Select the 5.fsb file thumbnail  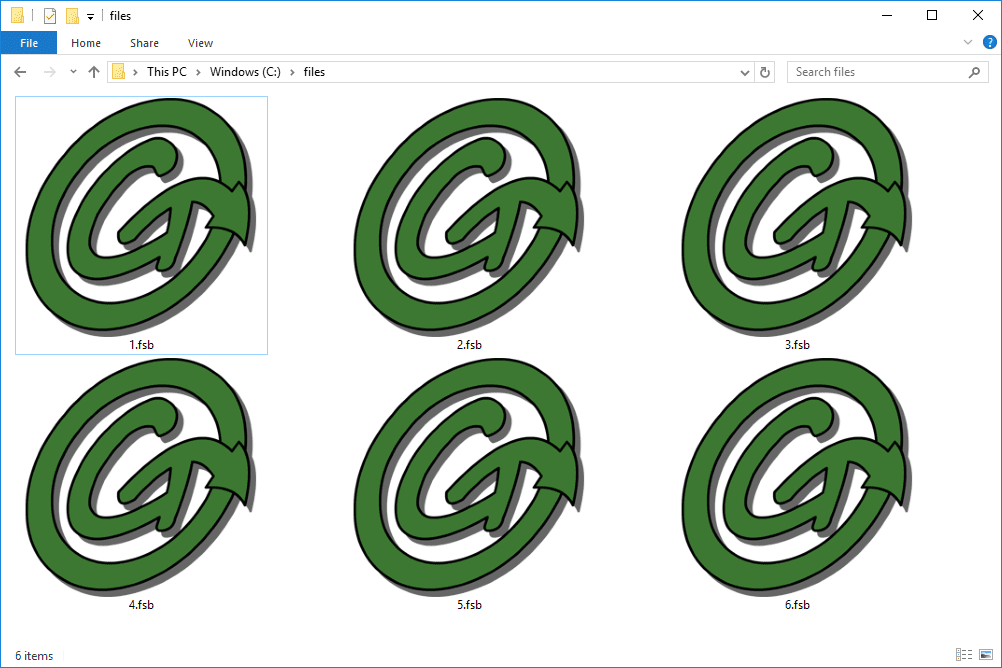click(469, 485)
